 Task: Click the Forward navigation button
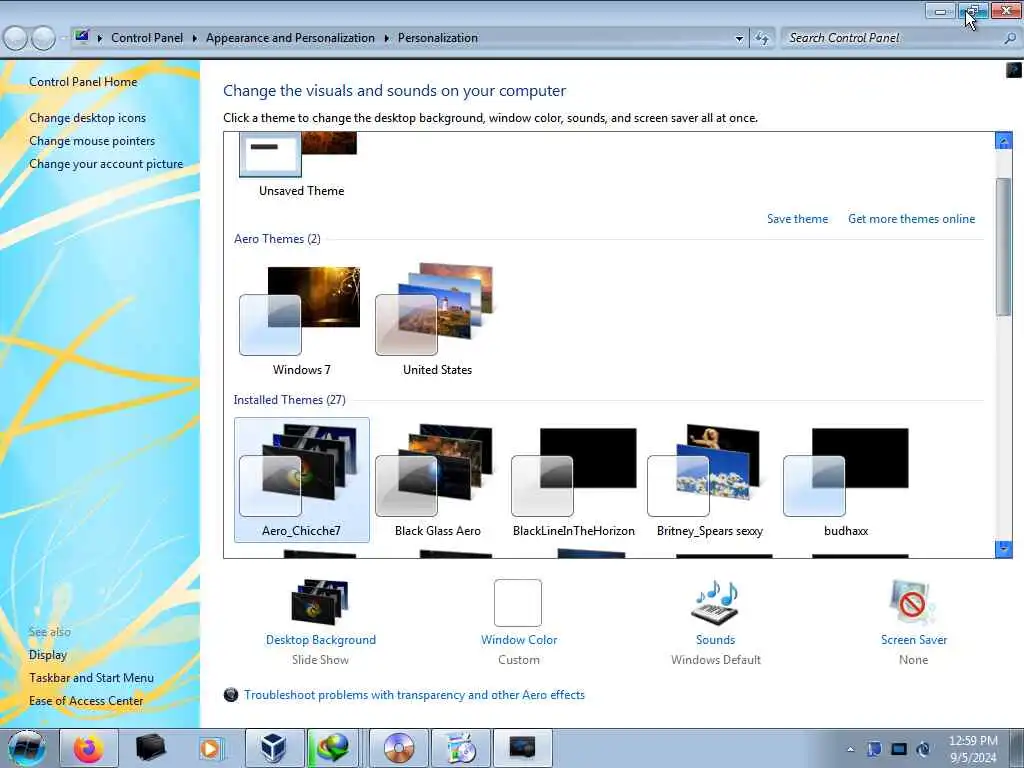[x=43, y=39]
